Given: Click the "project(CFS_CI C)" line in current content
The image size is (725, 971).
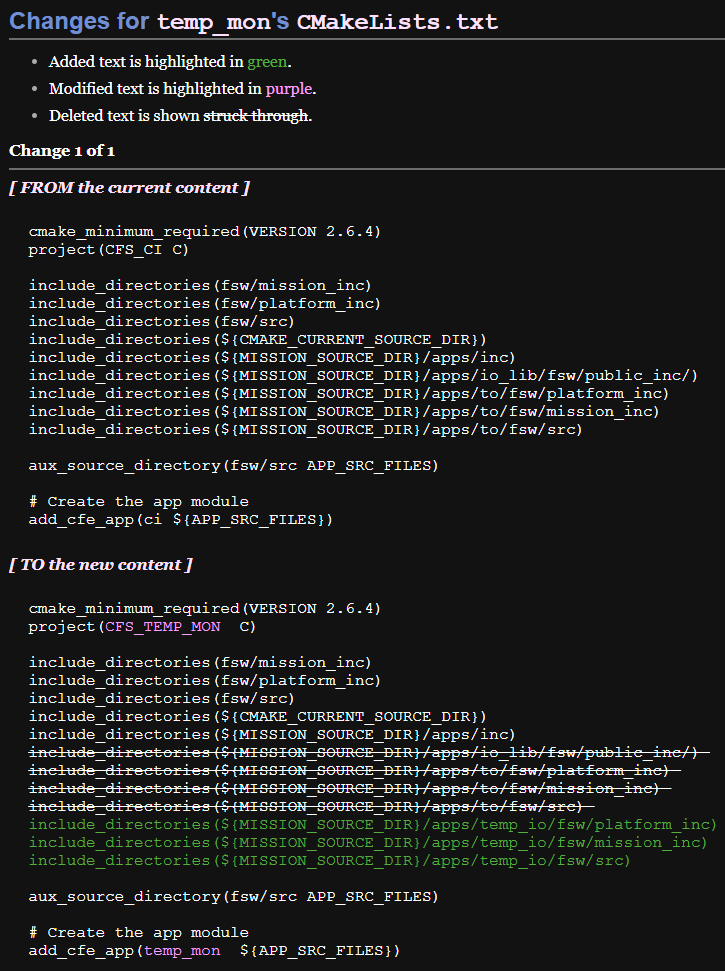Looking at the screenshot, I should (108, 250).
